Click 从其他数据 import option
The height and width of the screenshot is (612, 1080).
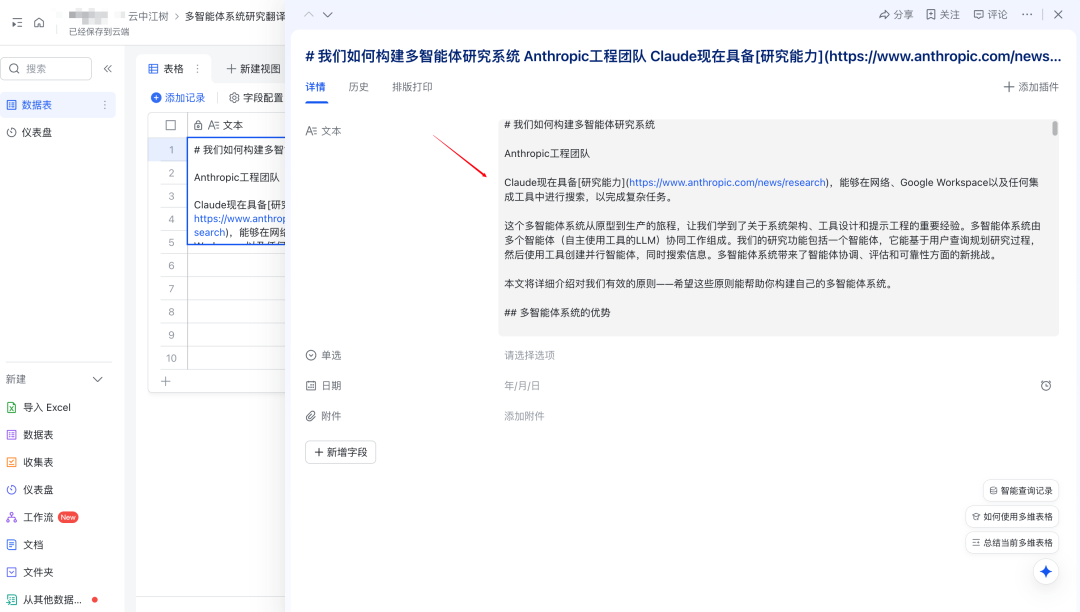(51, 600)
